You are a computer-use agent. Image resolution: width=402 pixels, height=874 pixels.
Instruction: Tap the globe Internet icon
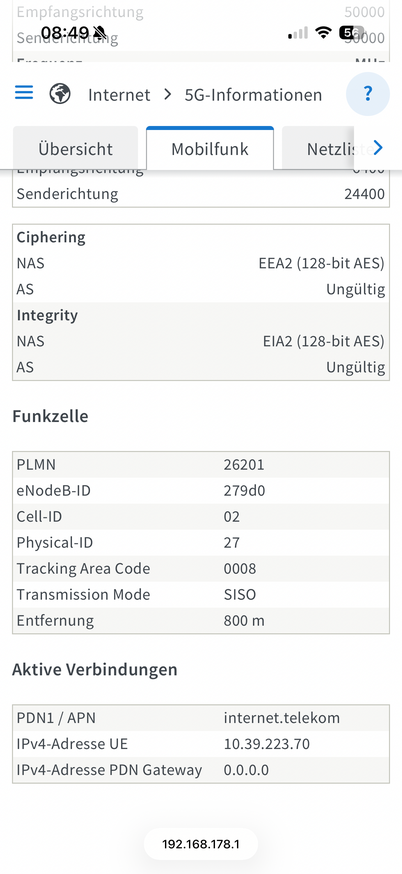(x=60, y=94)
